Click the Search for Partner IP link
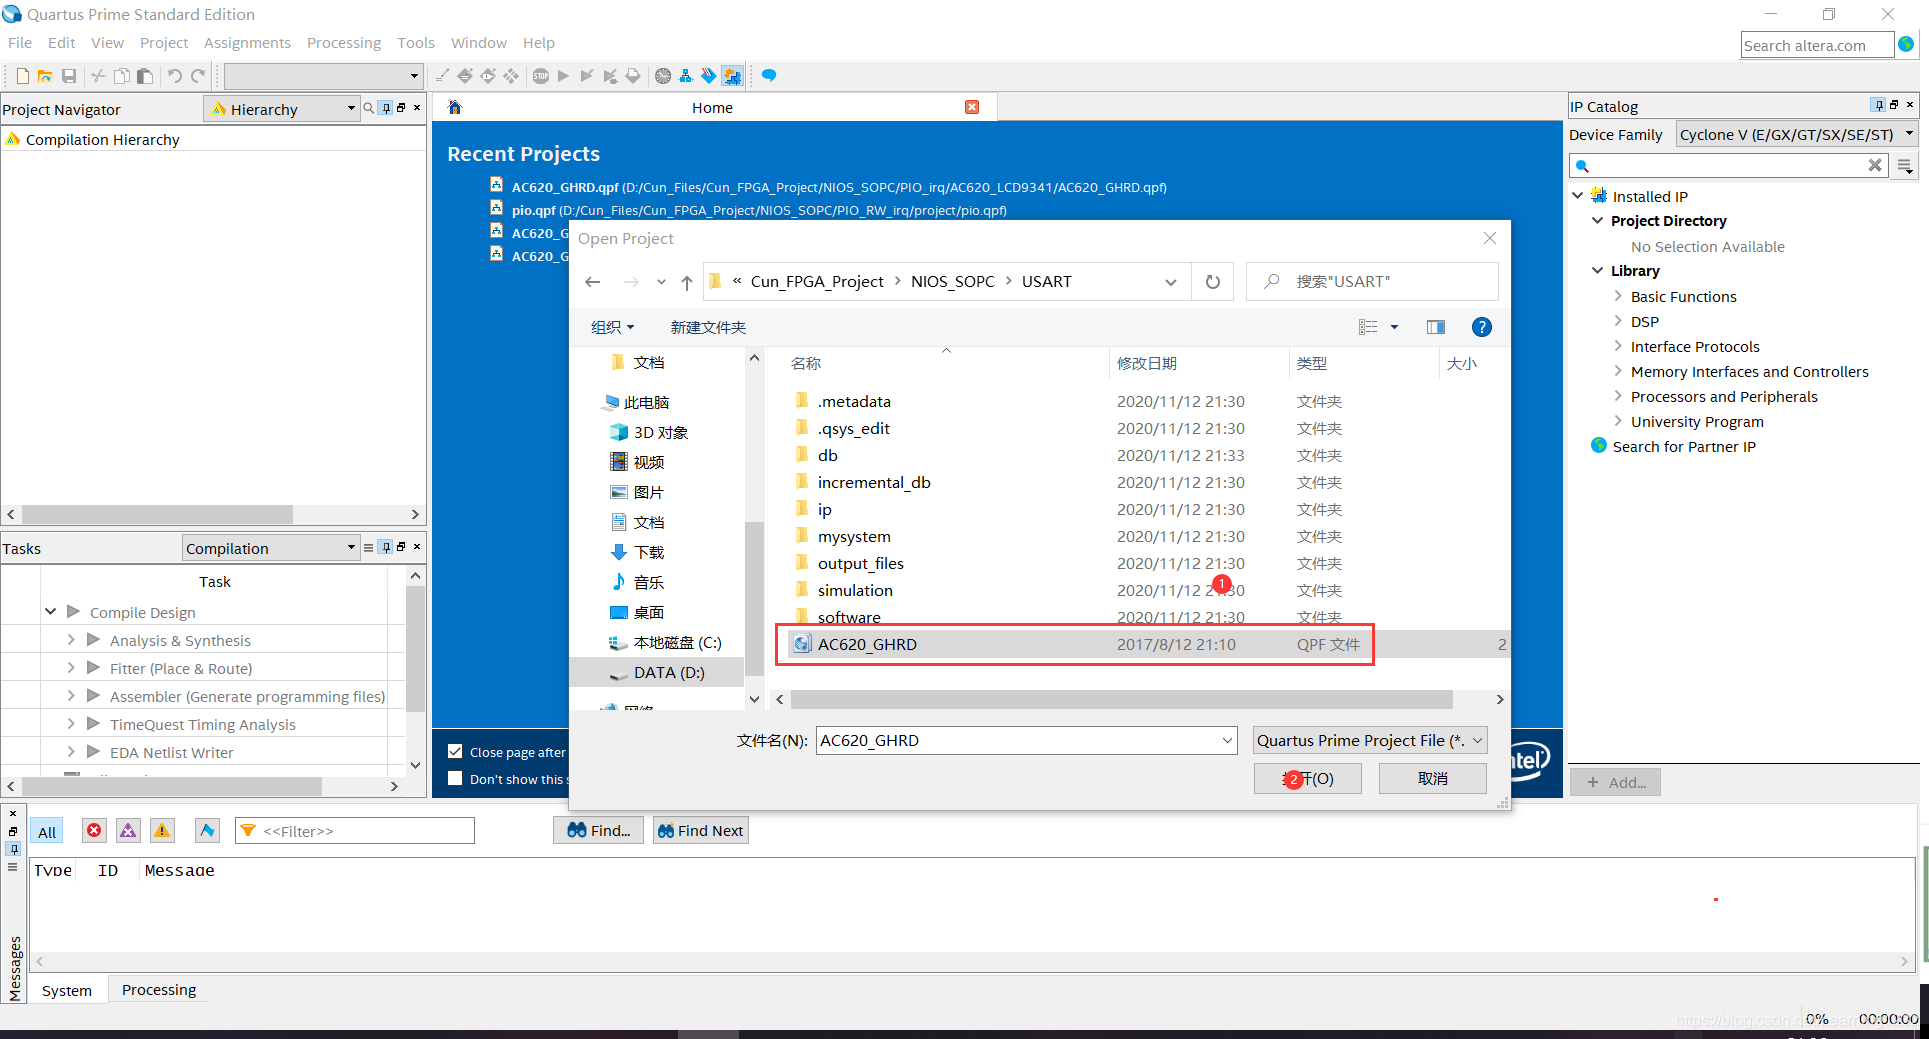The height and width of the screenshot is (1039, 1929). click(1684, 446)
